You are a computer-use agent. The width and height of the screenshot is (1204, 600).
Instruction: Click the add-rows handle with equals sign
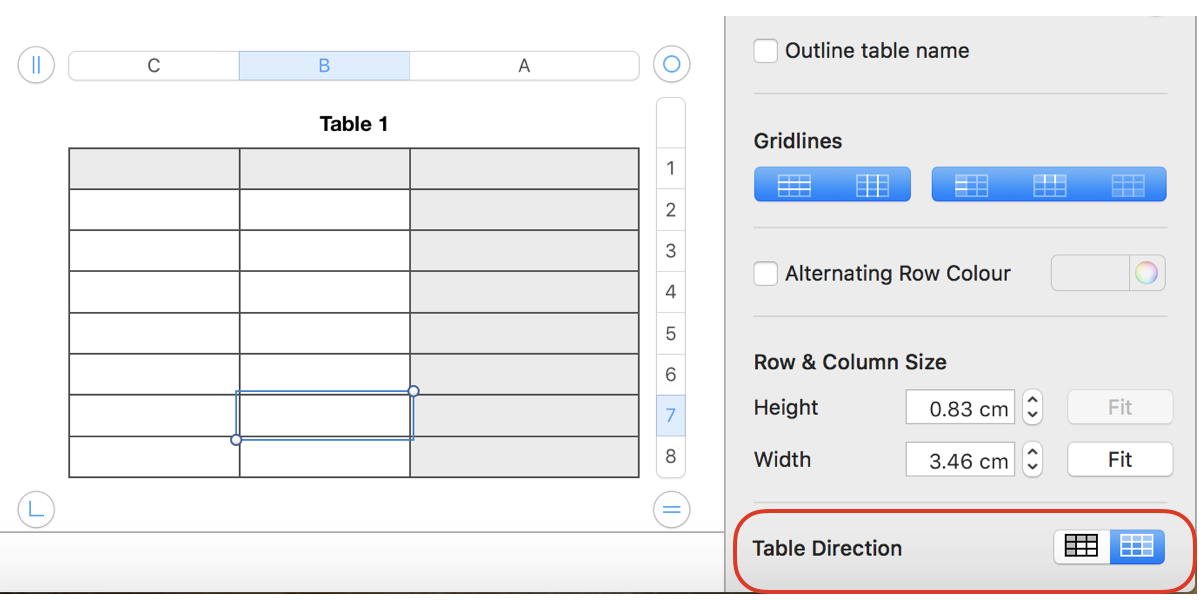[x=671, y=511]
